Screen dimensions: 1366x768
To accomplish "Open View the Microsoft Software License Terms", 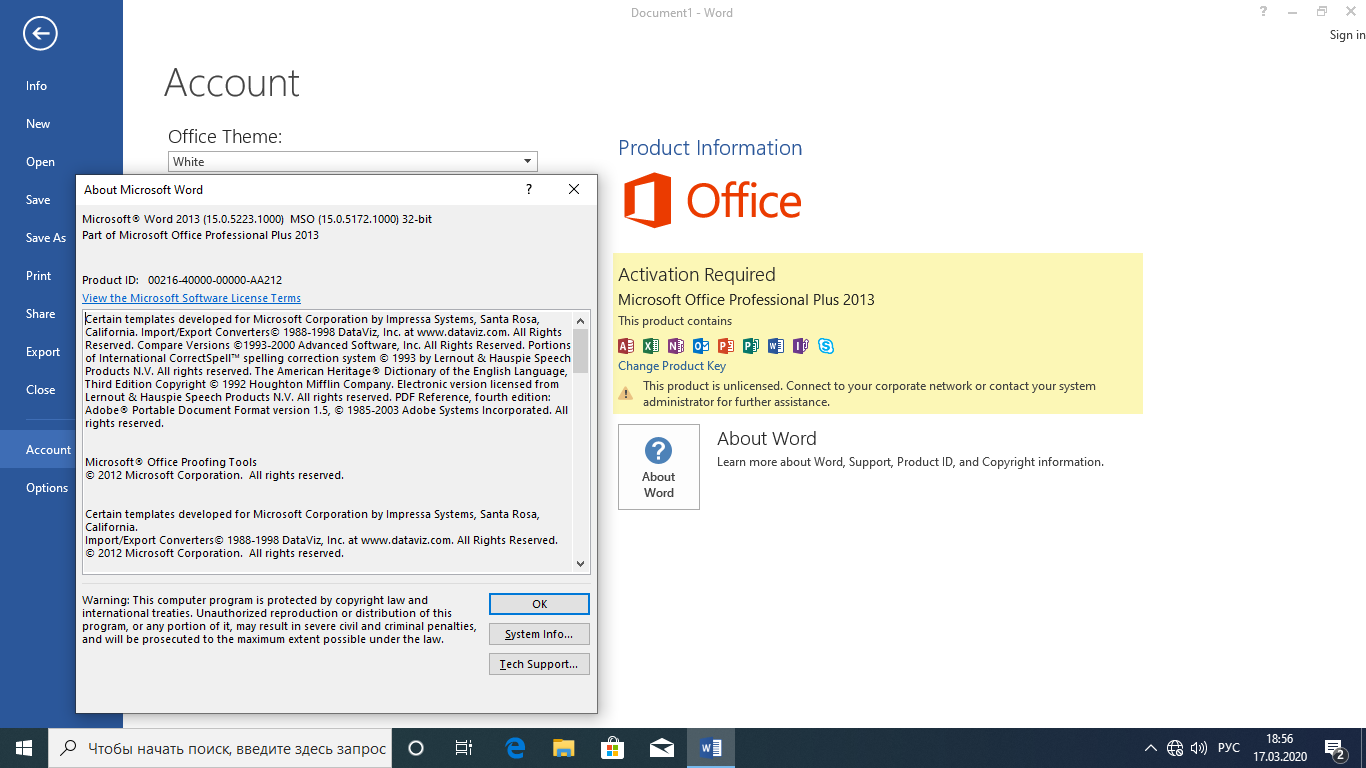I will pos(191,298).
